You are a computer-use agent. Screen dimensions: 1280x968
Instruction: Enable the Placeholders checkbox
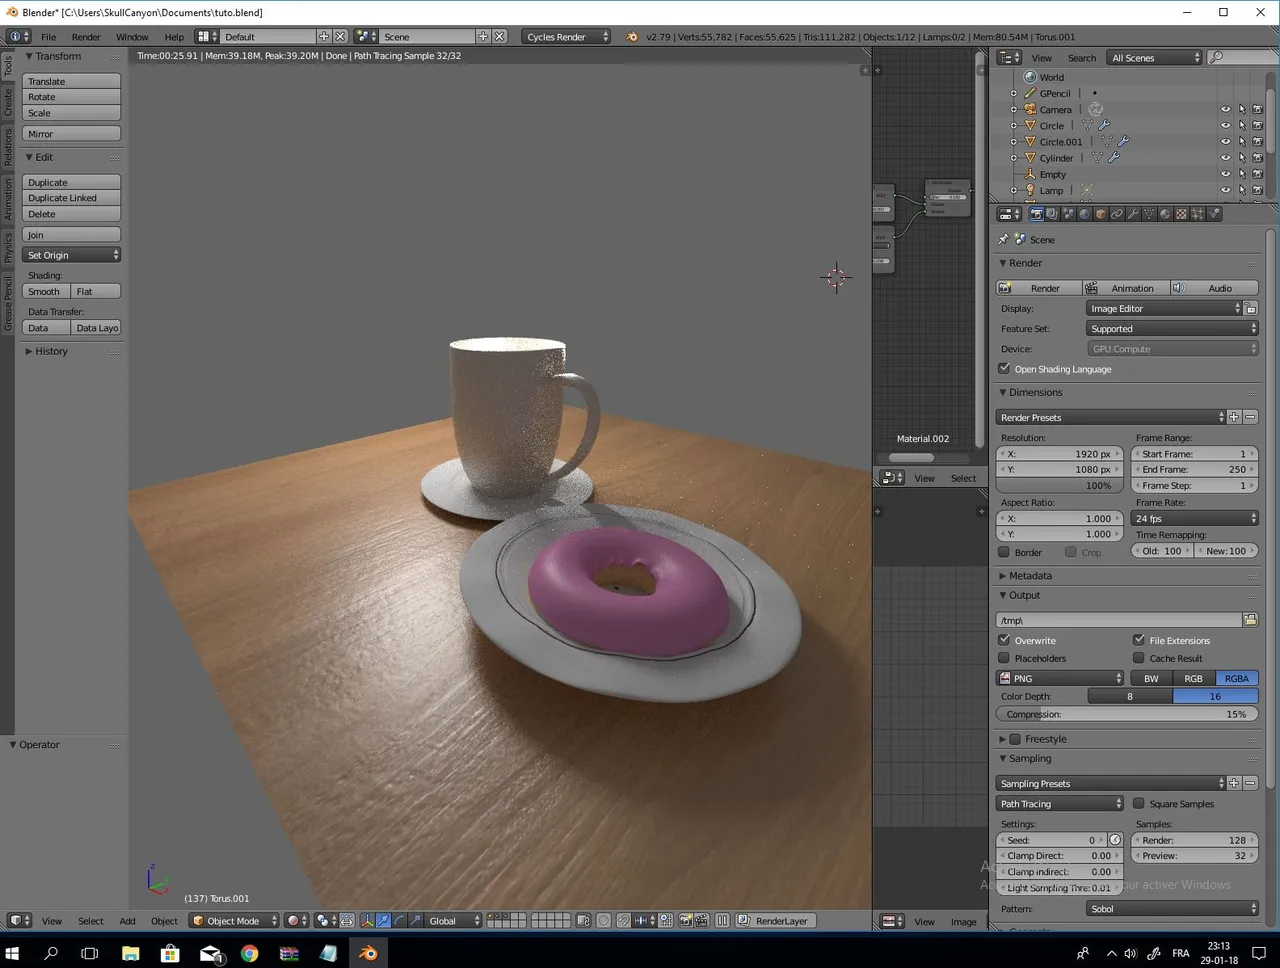(1004, 658)
